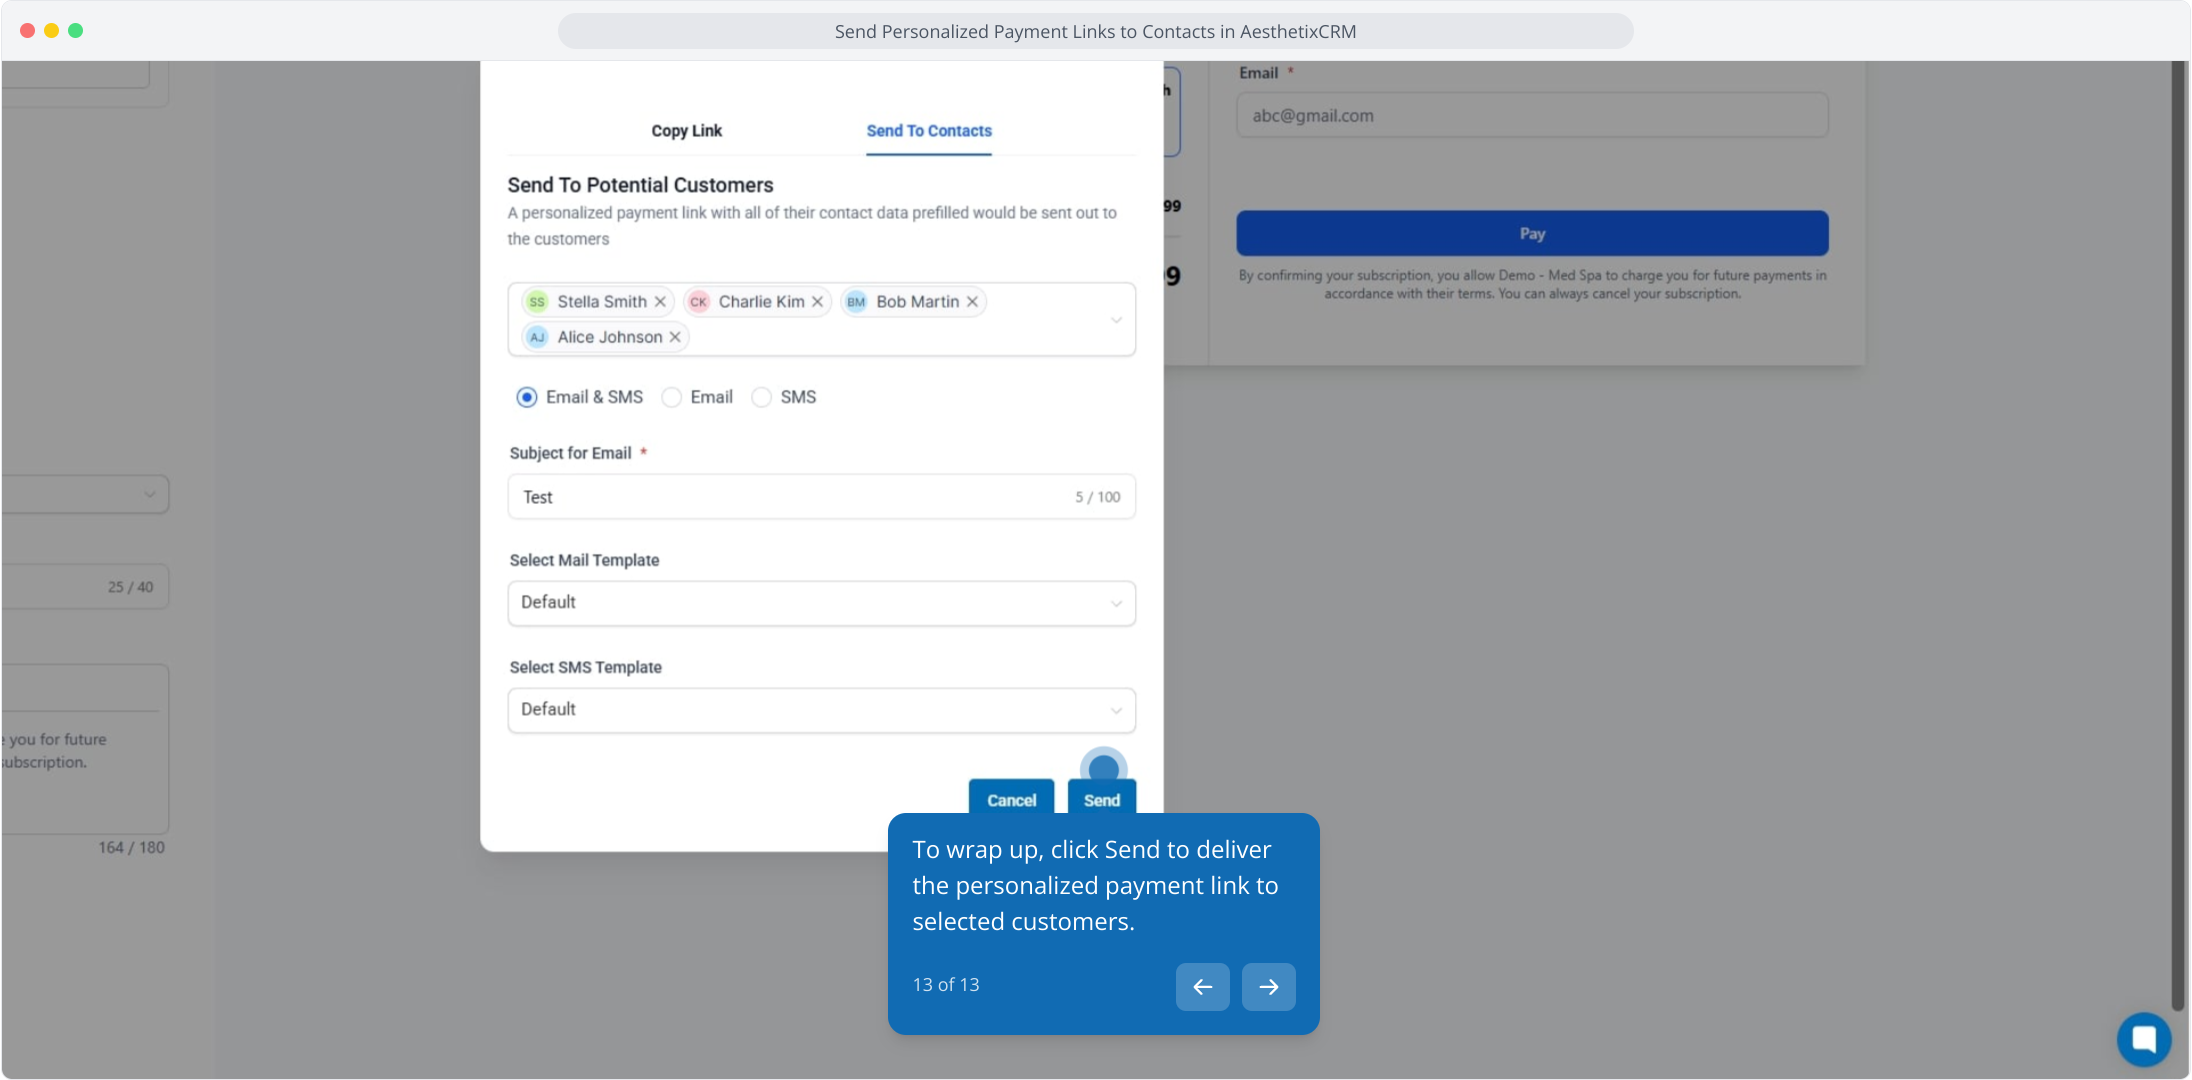
Task: Remove Stella Smith contact tag
Action: (660, 302)
